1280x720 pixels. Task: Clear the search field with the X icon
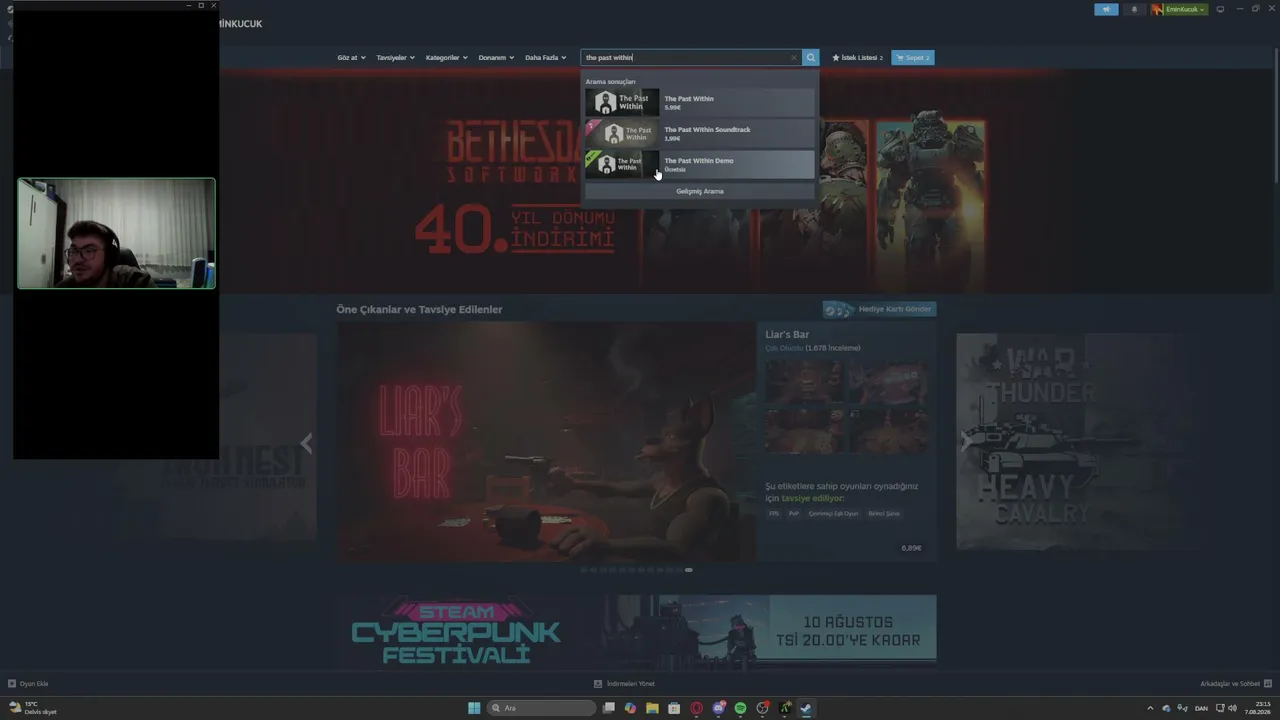coord(794,58)
